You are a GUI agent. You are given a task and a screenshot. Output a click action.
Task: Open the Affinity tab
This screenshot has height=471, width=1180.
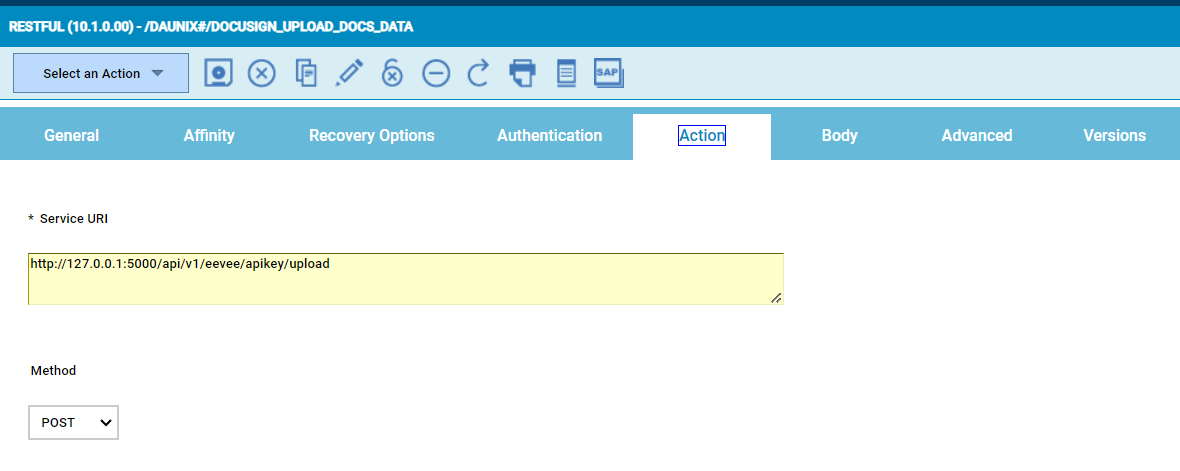pyautogui.click(x=209, y=135)
